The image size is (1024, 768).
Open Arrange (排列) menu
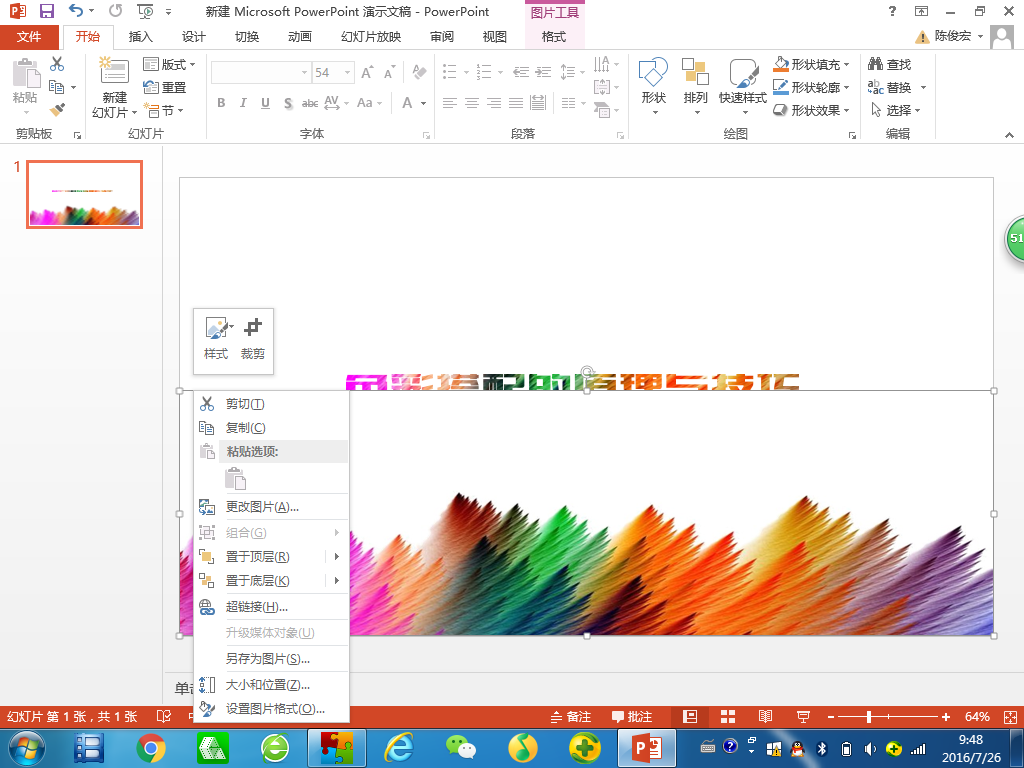696,88
